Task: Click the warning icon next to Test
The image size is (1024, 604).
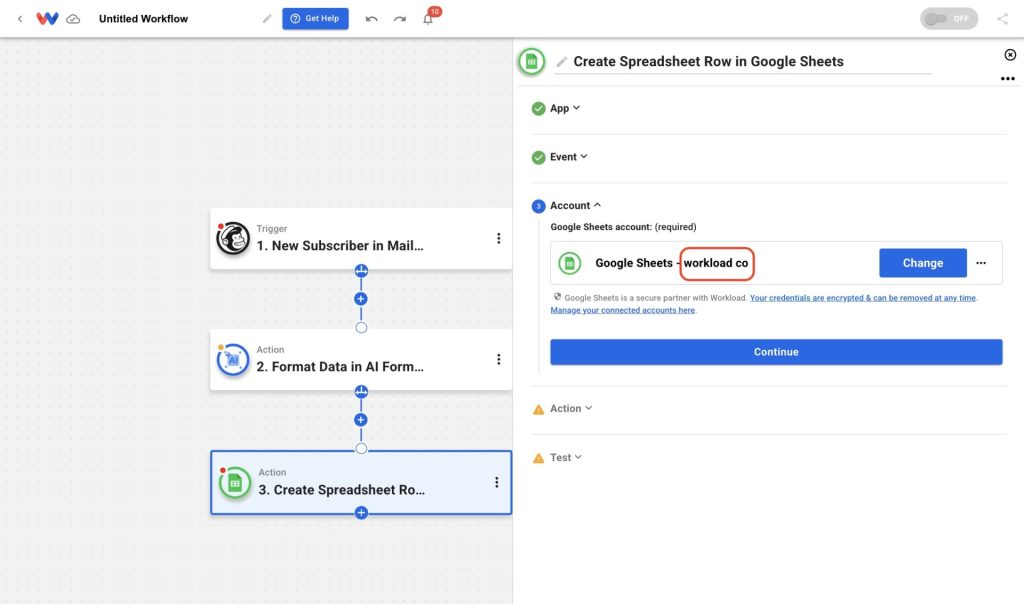Action: click(x=538, y=458)
